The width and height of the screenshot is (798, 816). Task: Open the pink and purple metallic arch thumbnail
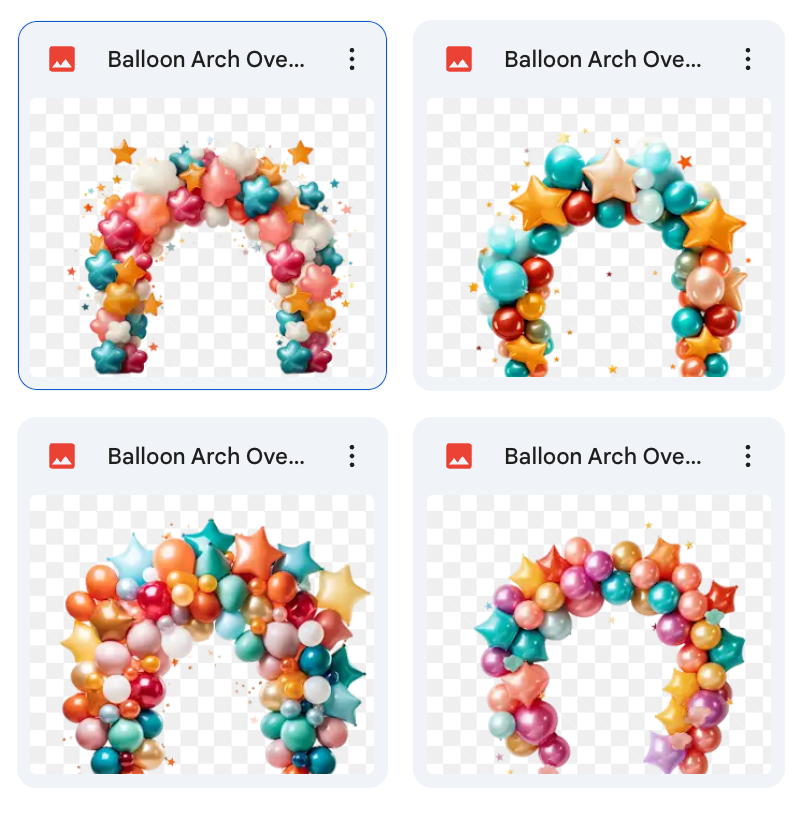click(599, 634)
